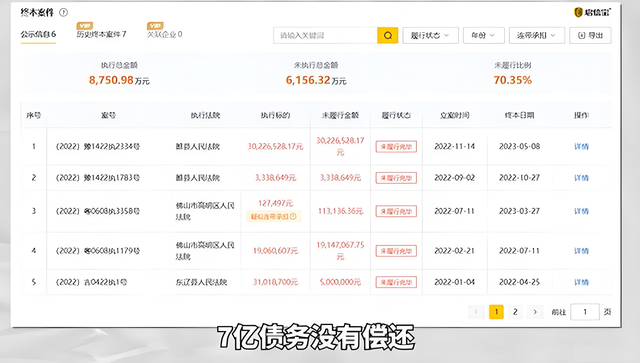Click the yellow search magnifier button

387,36
